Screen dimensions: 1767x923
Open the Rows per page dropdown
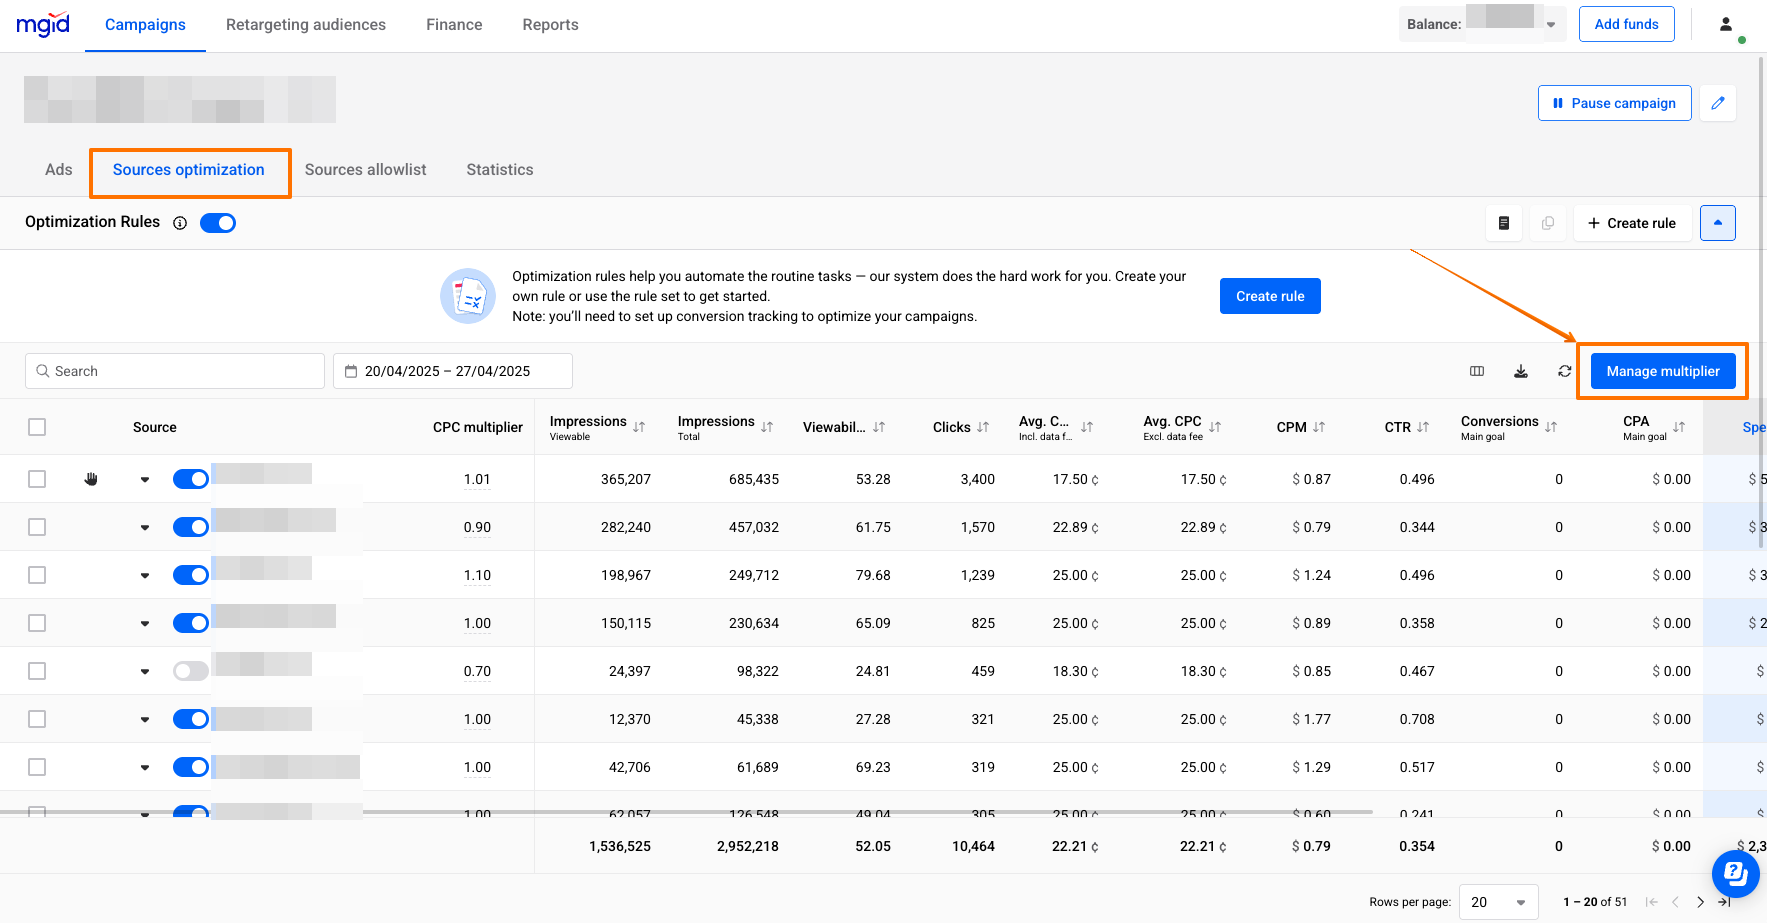tap(1498, 902)
